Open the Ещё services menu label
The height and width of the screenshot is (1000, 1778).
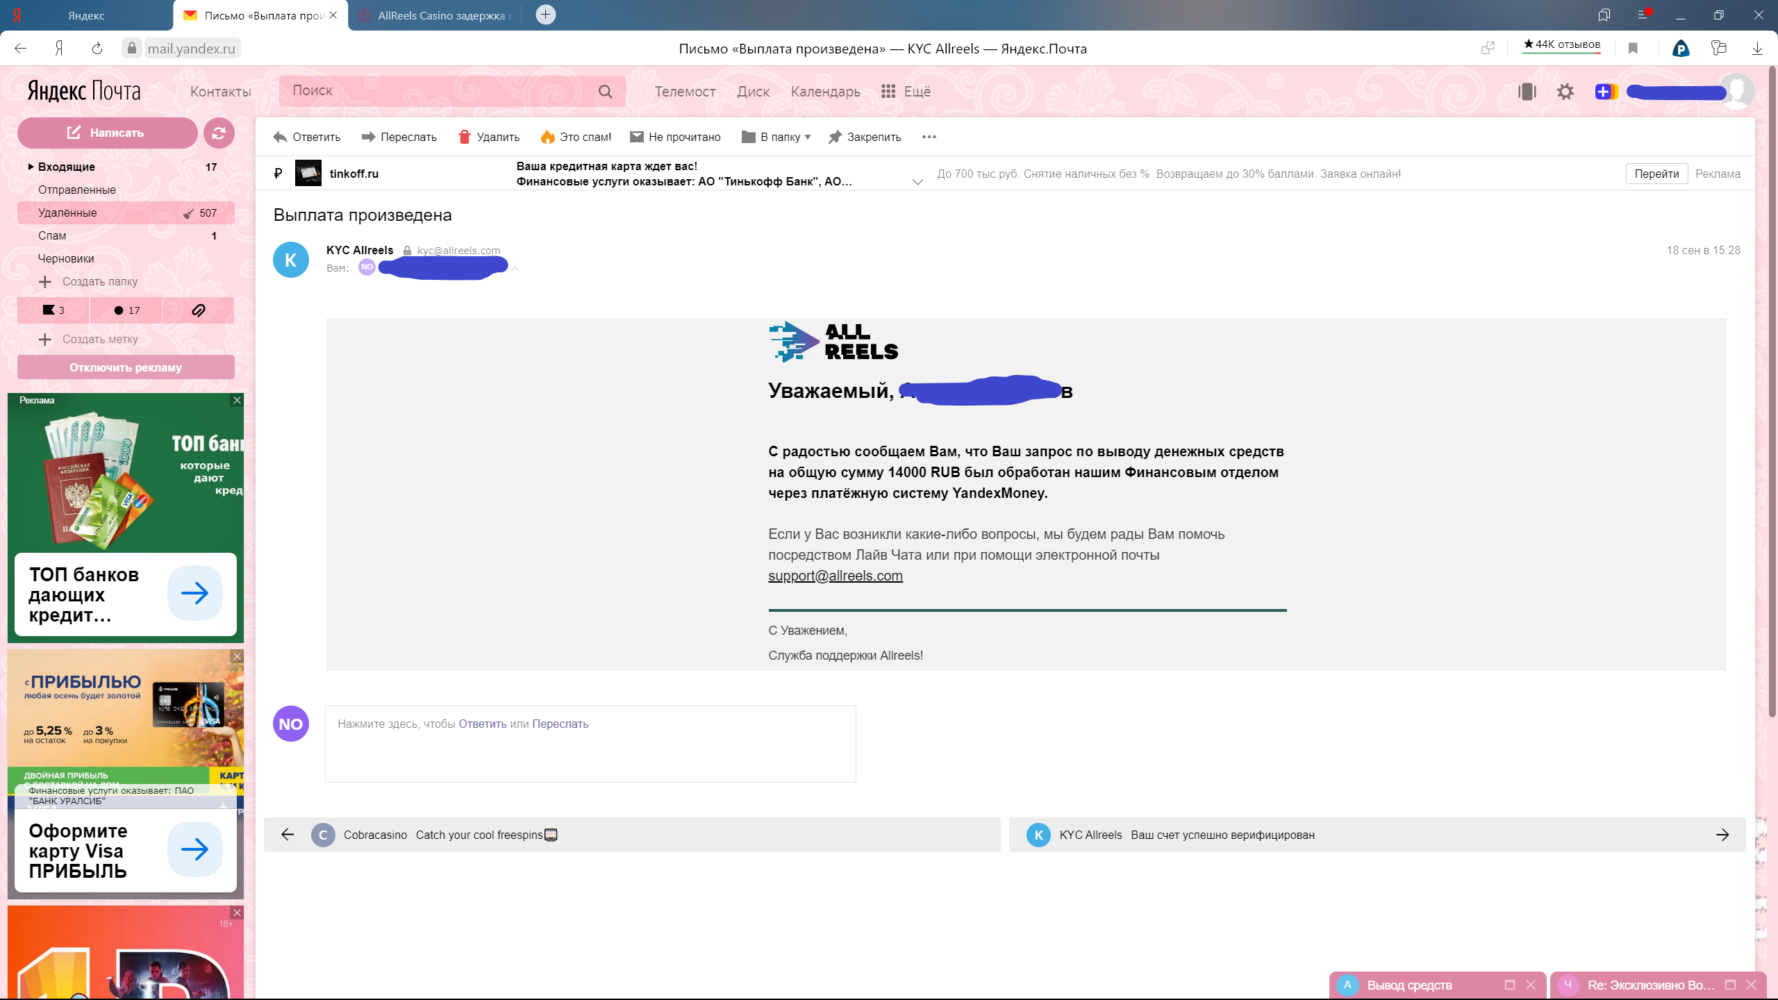(917, 91)
